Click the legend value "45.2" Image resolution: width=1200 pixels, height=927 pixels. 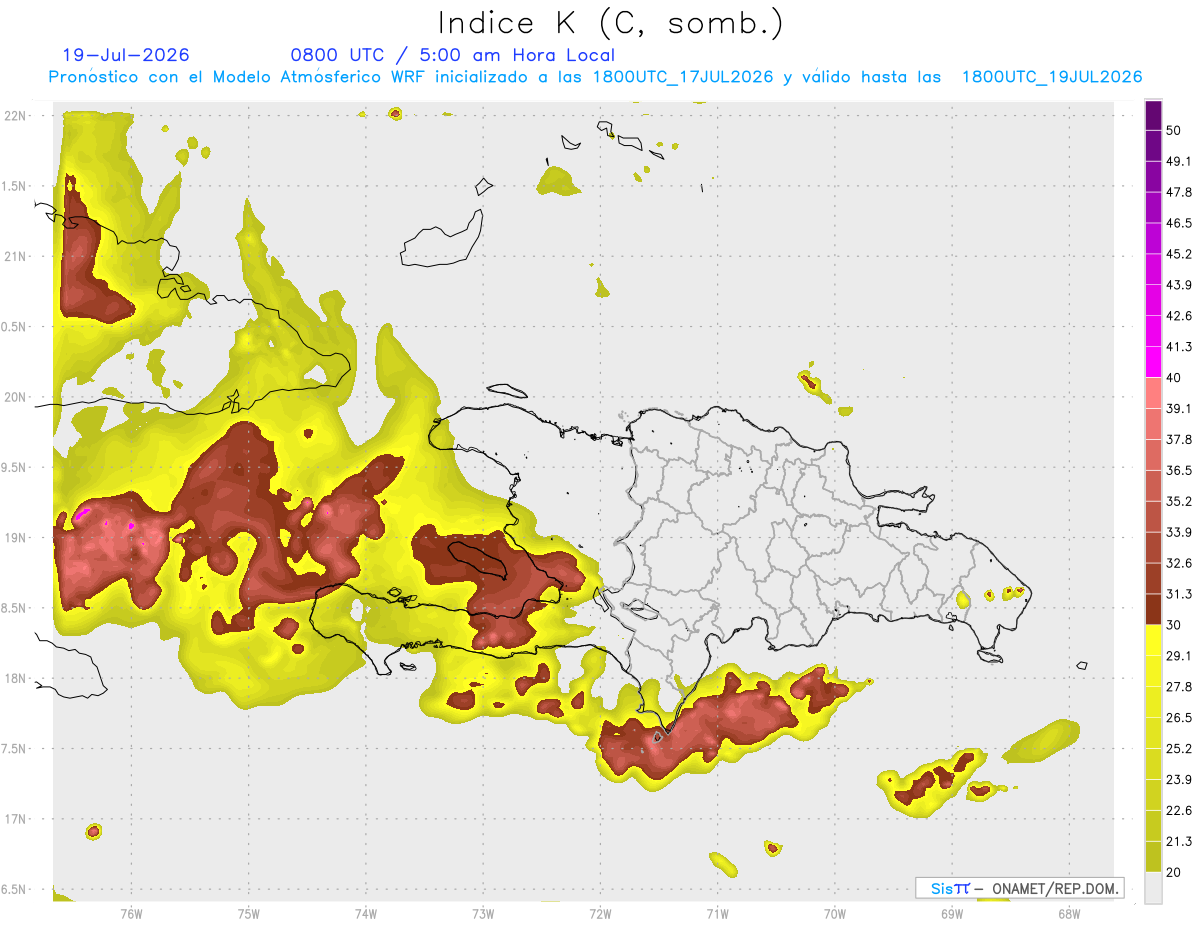click(1180, 254)
